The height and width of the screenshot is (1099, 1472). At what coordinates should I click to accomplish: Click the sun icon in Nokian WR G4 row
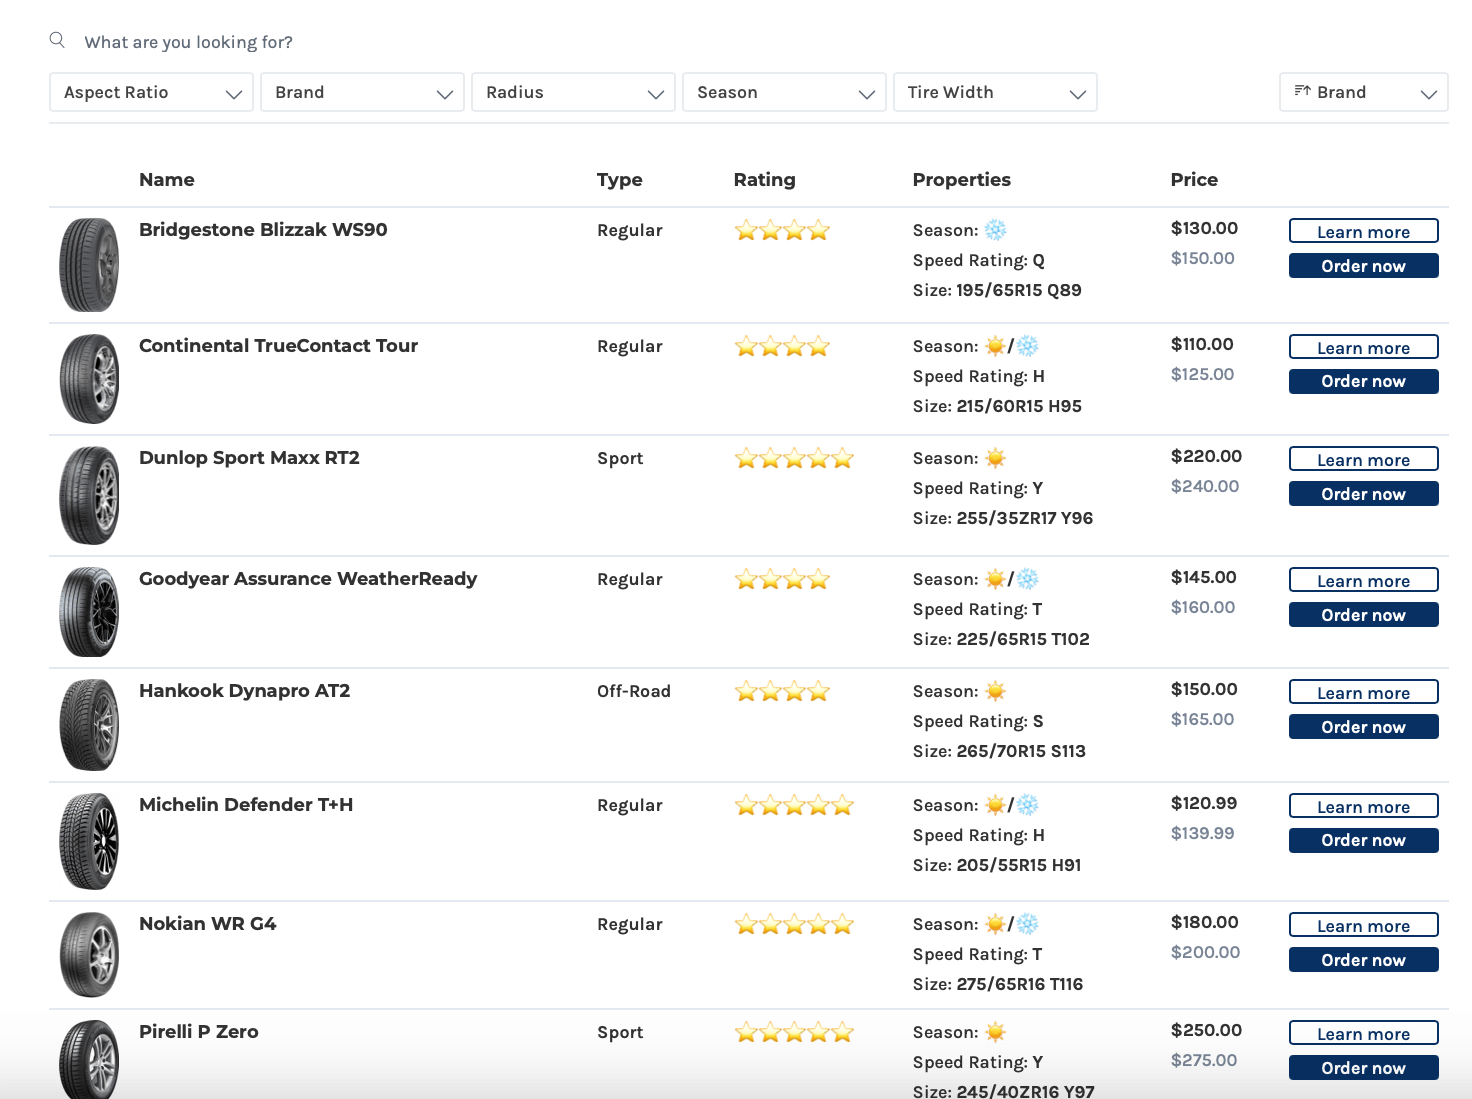[995, 924]
